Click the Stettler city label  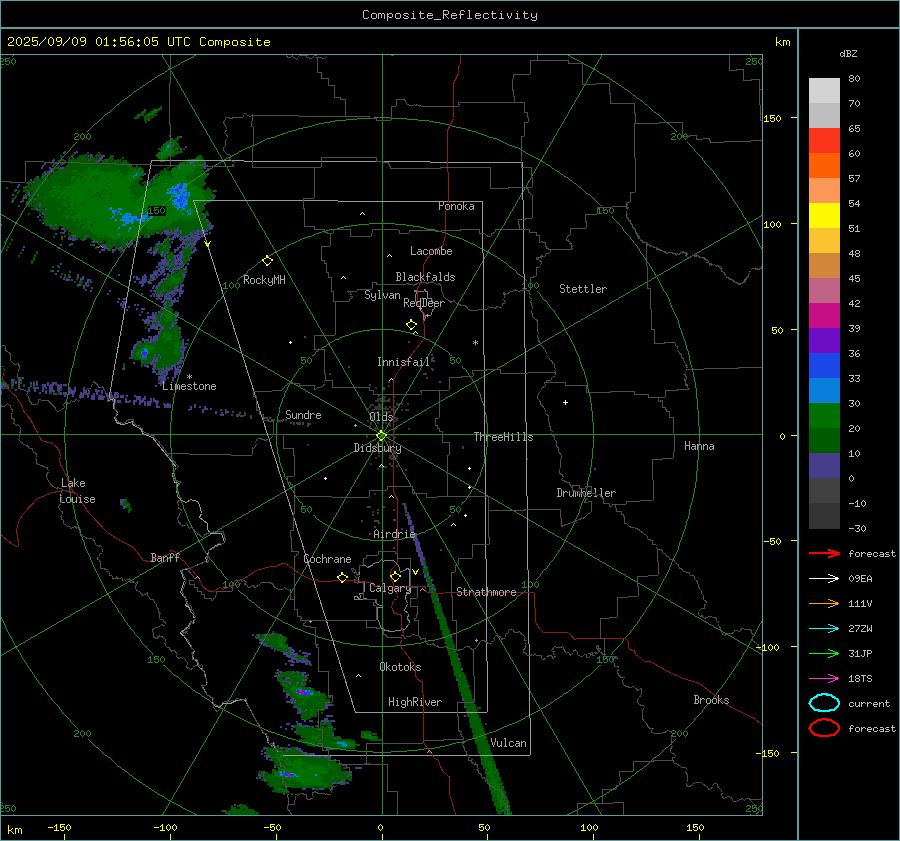coord(583,289)
